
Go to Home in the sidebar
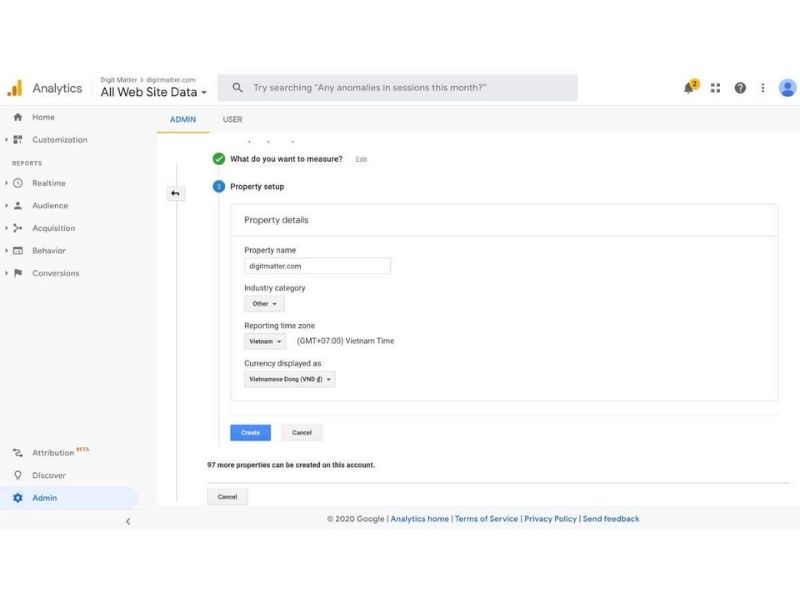(43, 117)
